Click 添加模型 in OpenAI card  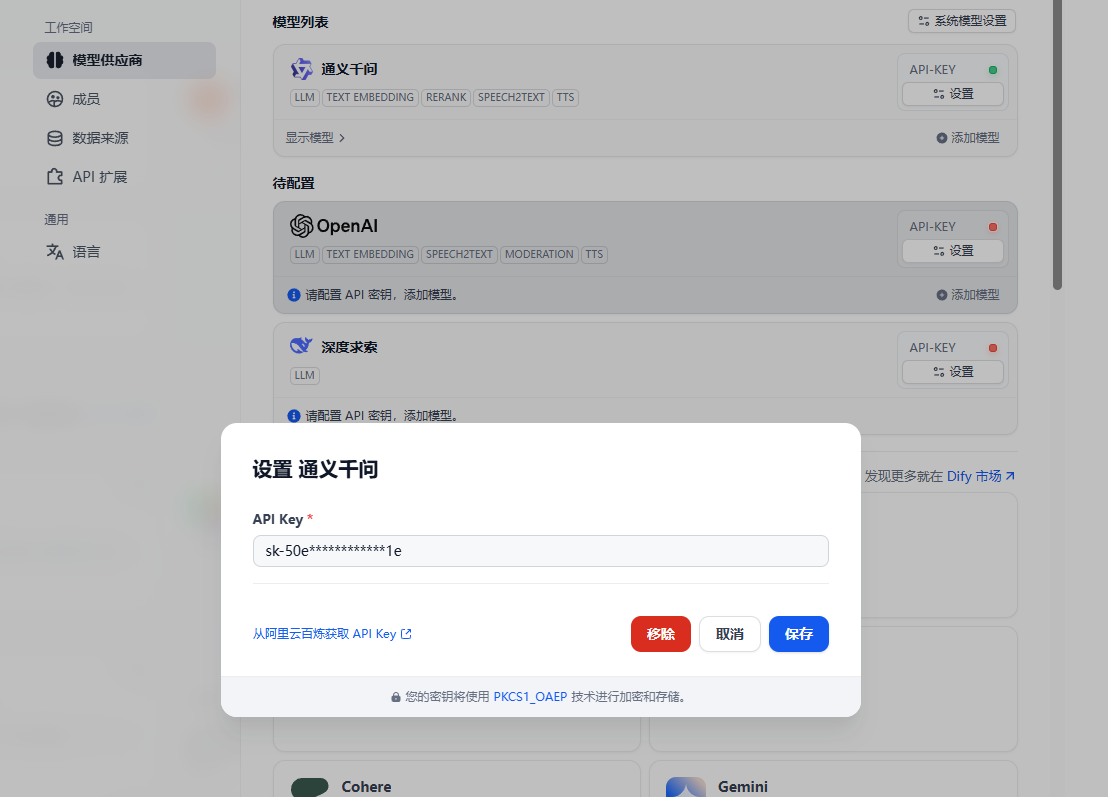968,295
